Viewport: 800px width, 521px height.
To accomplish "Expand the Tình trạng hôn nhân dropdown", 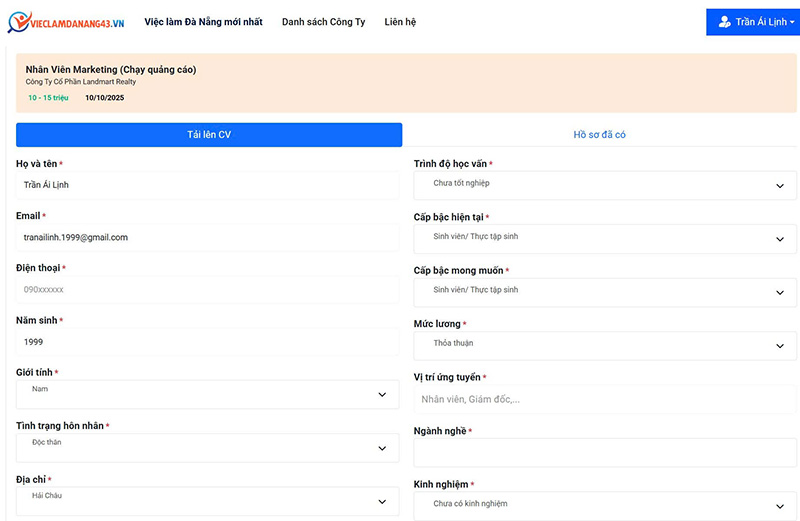I will [207, 447].
